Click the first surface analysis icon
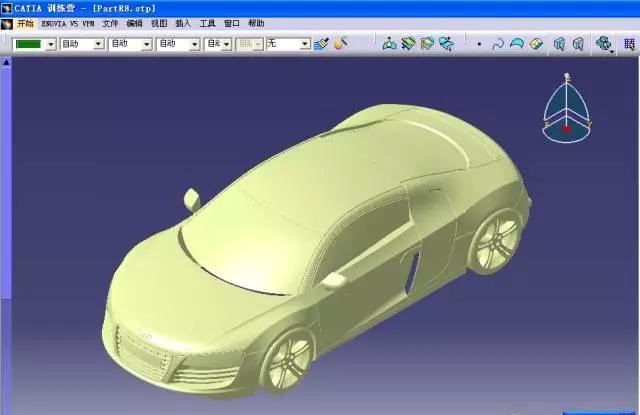This screenshot has width=640, height=415. point(390,44)
